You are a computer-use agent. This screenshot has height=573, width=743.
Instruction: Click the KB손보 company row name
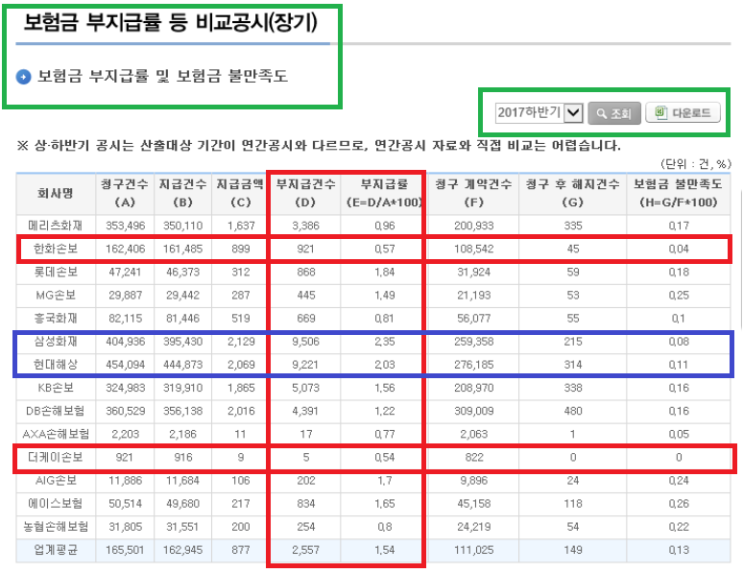pos(55,388)
